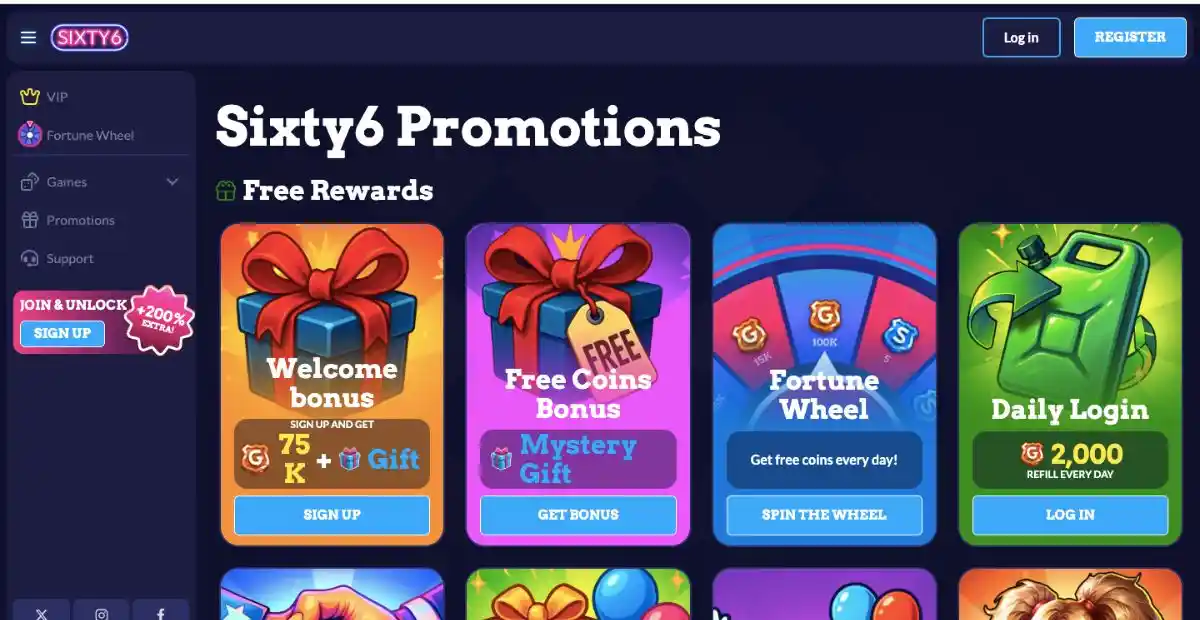Click LOG IN on Daily Login card
The image size is (1200, 620).
coord(1070,515)
